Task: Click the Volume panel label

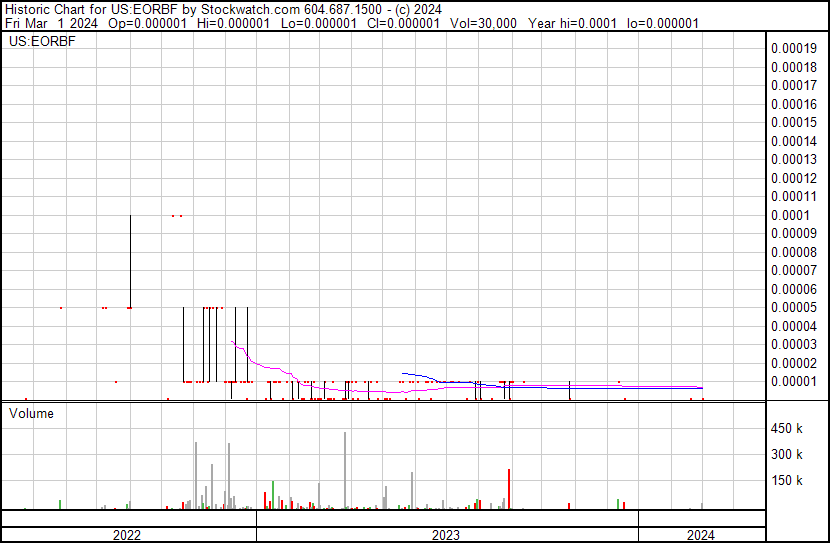Action: [31, 413]
